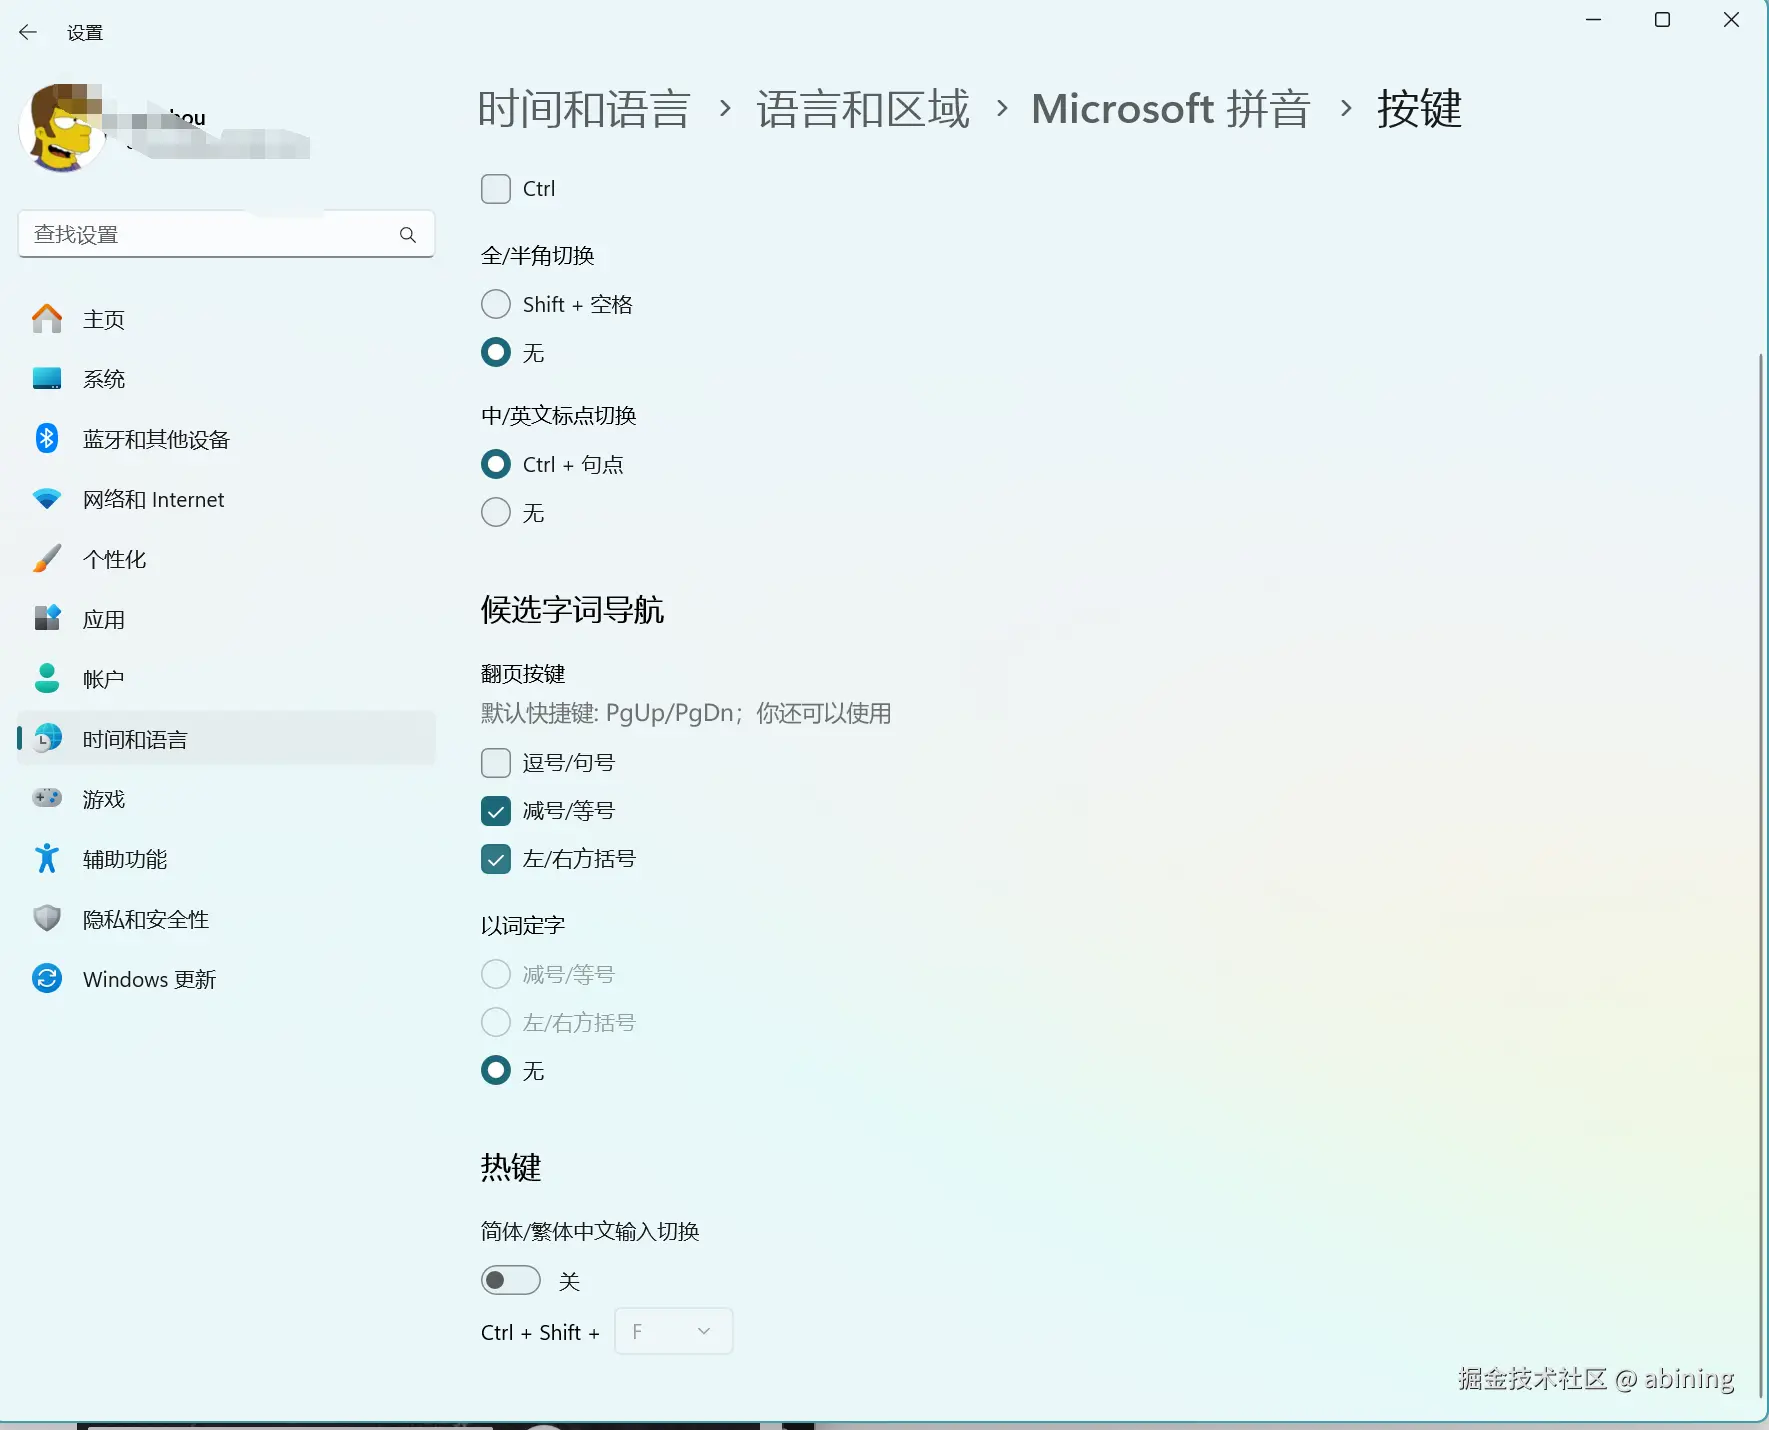This screenshot has width=1769, height=1430.
Task: Click the 主页 home icon
Action: (x=47, y=319)
